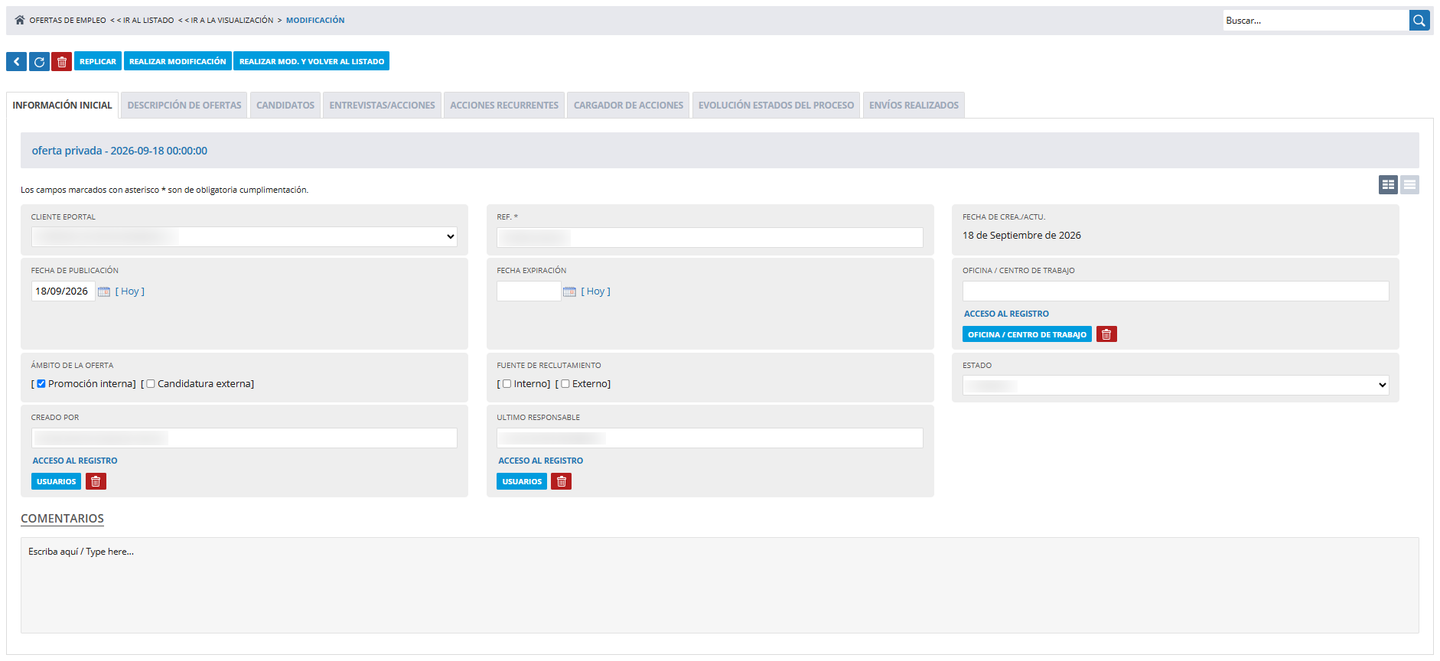Enable Interno recruitment source
1440x661 pixels.
507,384
